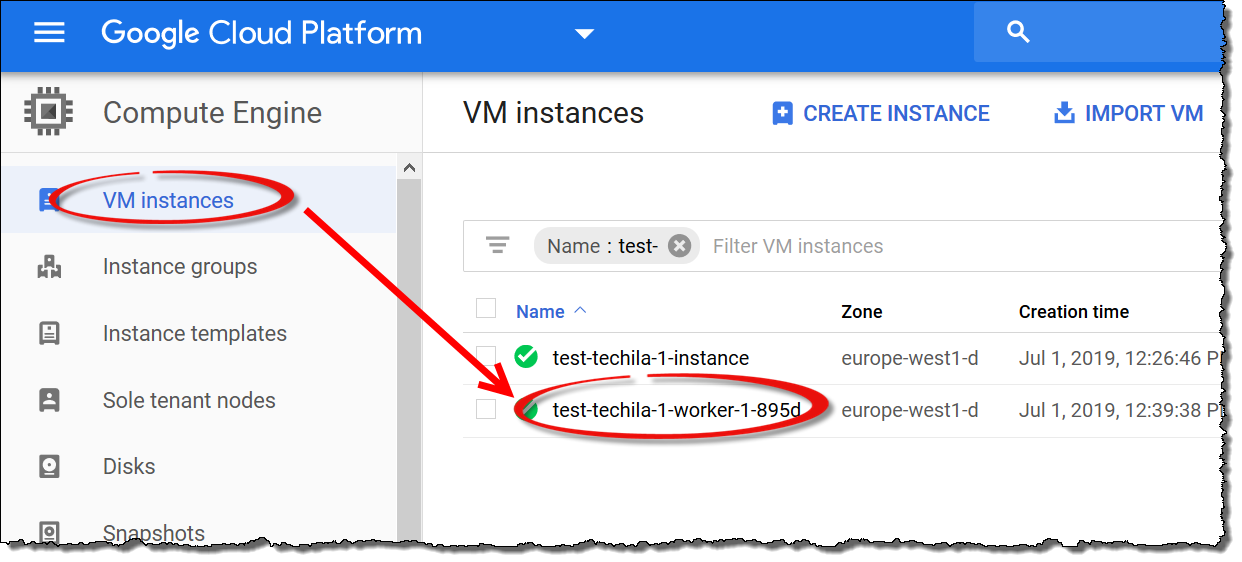The width and height of the screenshot is (1242, 562).
Task: Click the IMPORT VM button
Action: [1129, 114]
